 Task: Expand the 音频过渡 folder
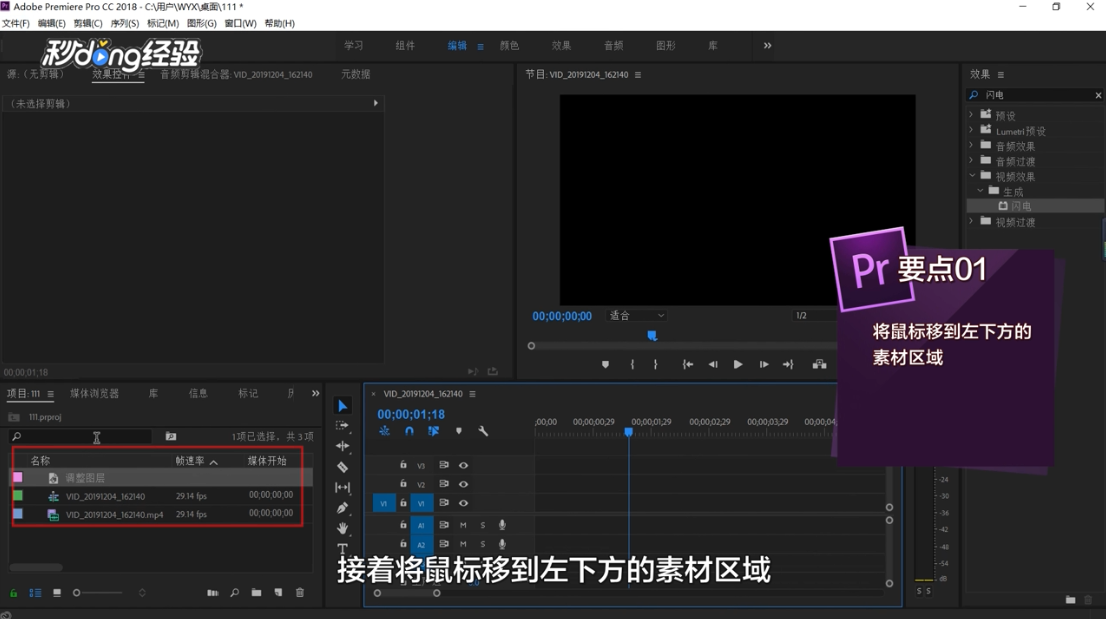pyautogui.click(x=971, y=161)
